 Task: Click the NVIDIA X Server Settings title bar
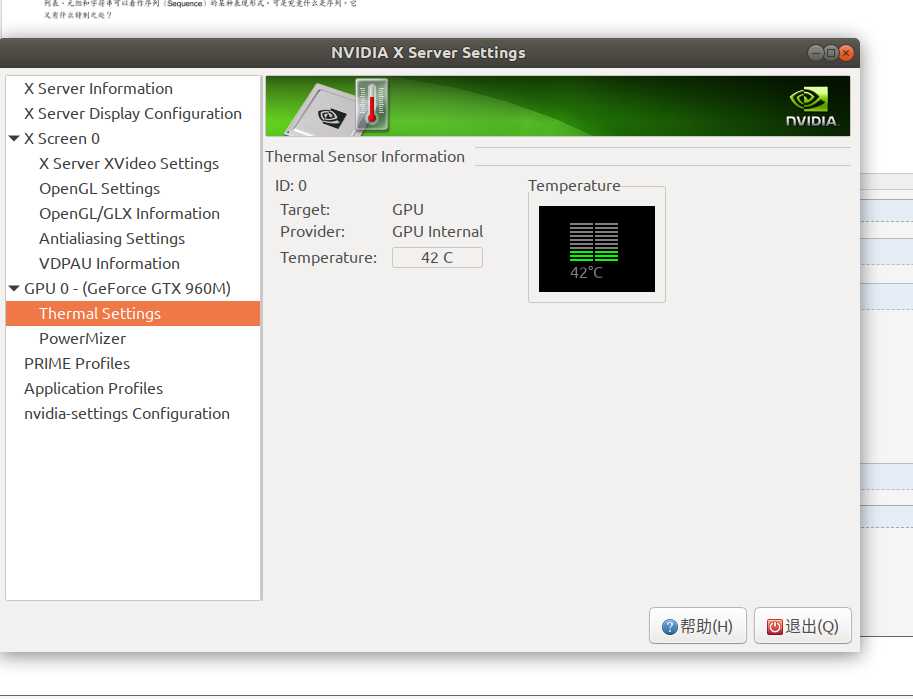[x=428, y=53]
